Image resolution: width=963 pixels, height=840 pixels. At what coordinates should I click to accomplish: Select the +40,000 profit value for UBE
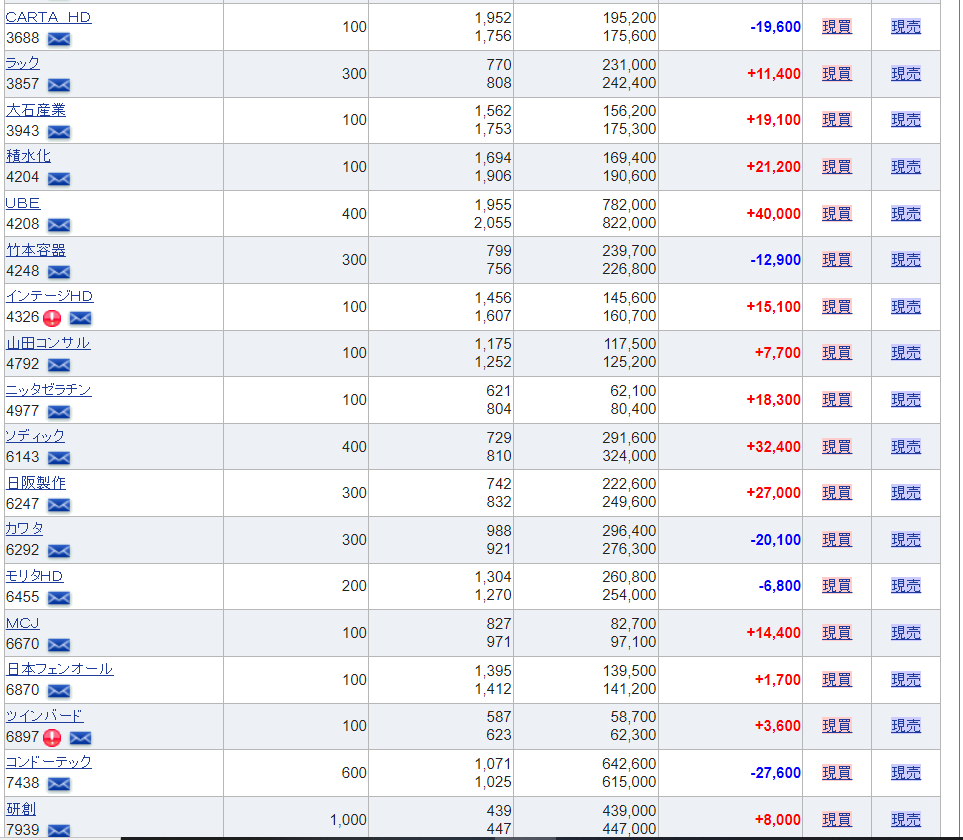(x=773, y=214)
